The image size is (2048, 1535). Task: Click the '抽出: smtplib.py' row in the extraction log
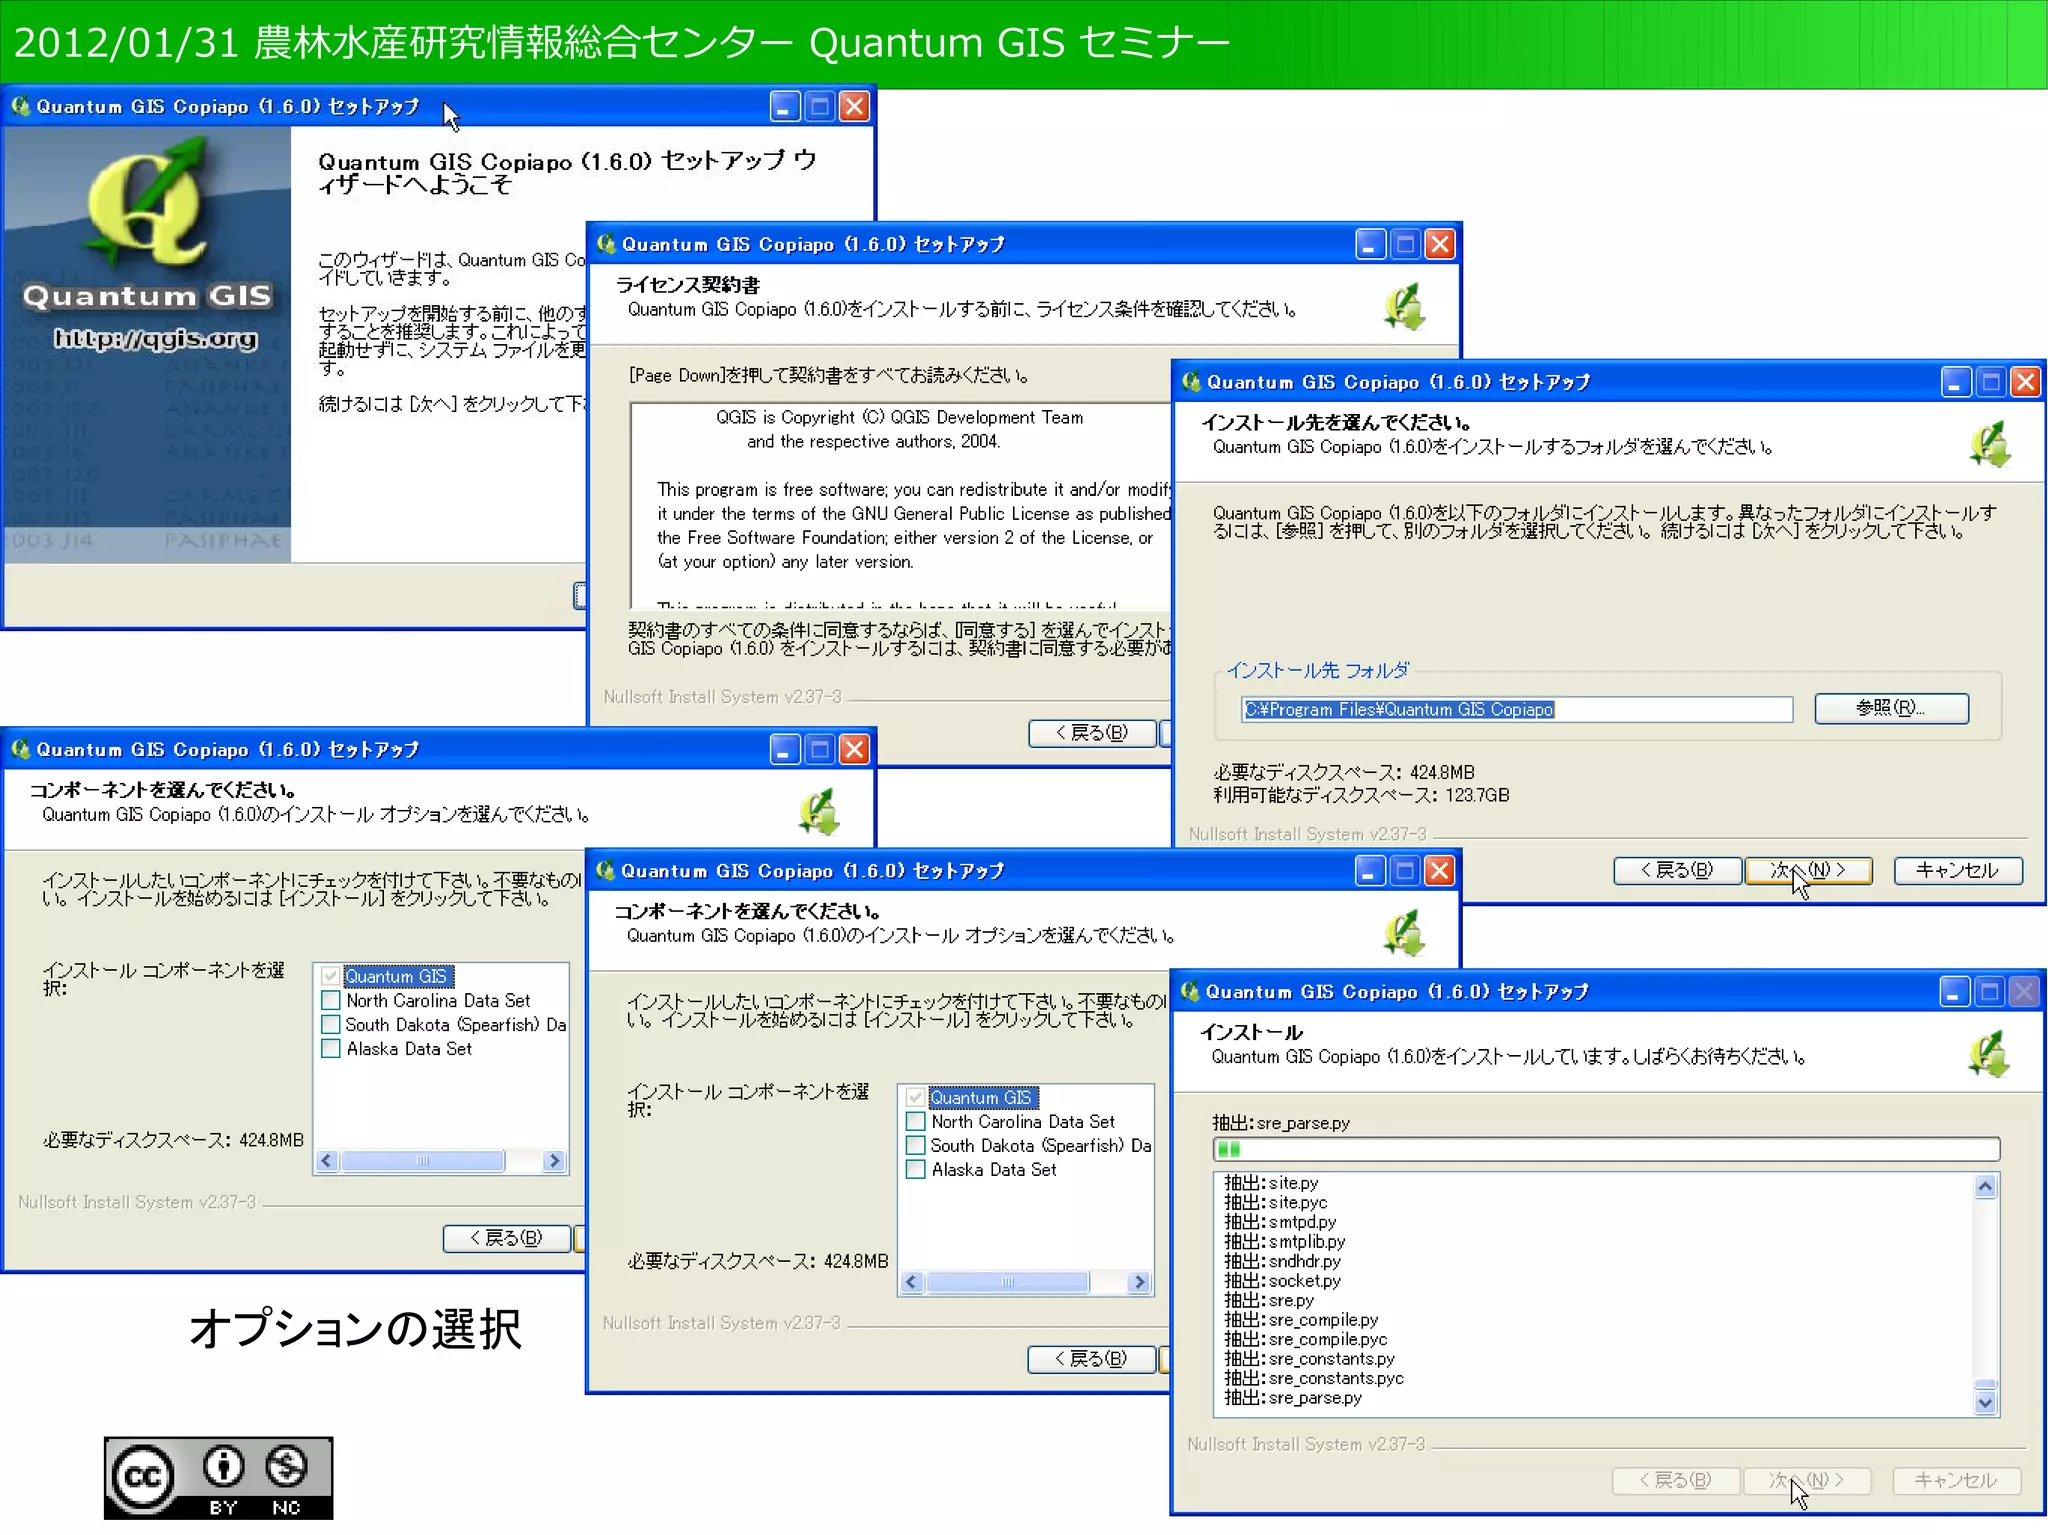click(1285, 1242)
